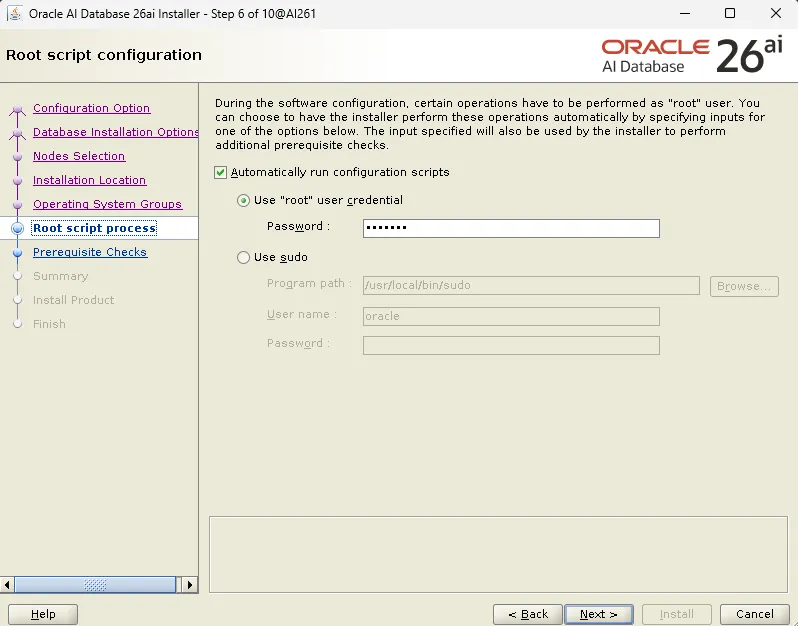The width and height of the screenshot is (798, 626).
Task: Click the empty message panel at bottom
Action: [498, 554]
